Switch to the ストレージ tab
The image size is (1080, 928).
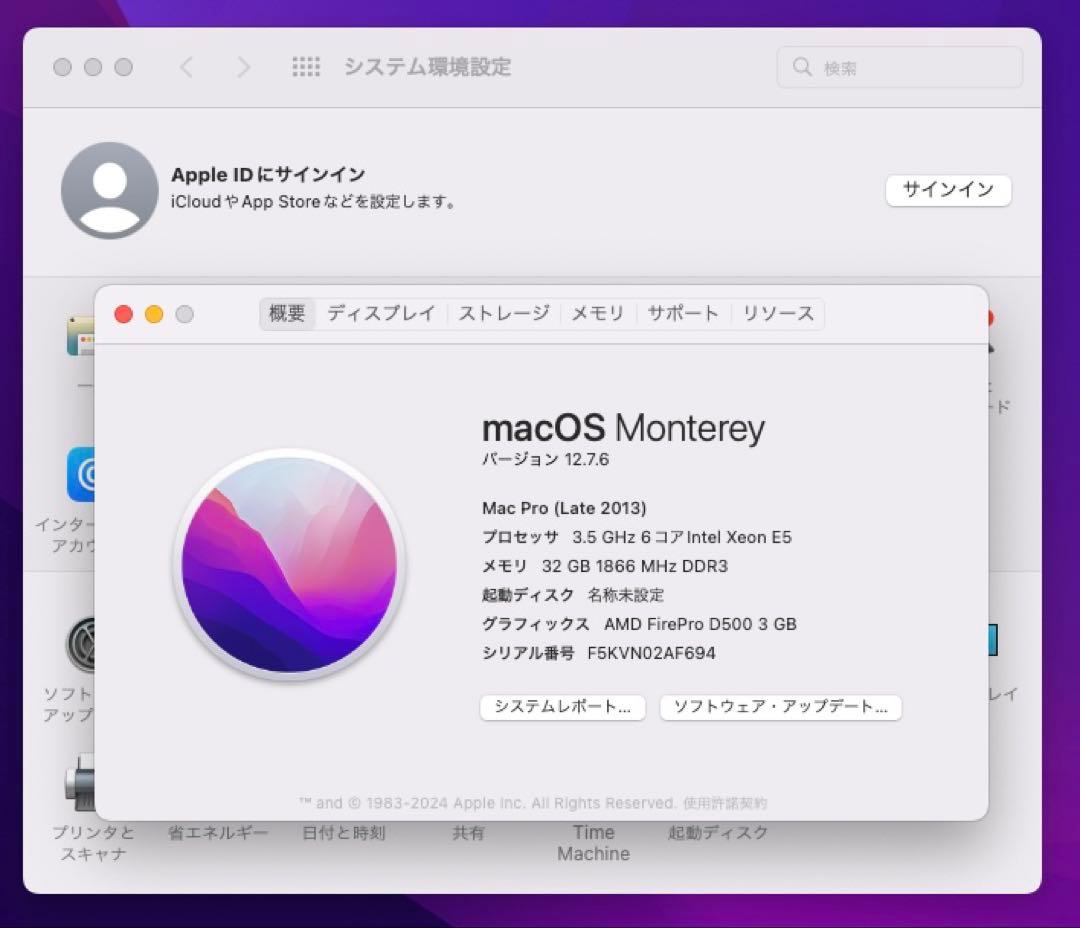[503, 313]
